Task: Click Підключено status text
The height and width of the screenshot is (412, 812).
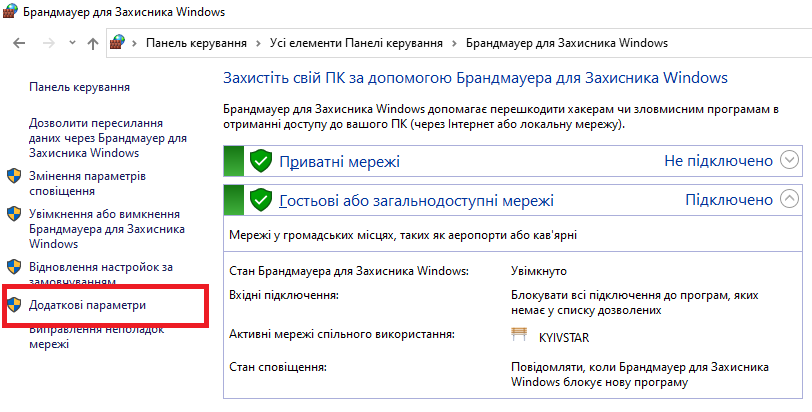Action: (729, 200)
